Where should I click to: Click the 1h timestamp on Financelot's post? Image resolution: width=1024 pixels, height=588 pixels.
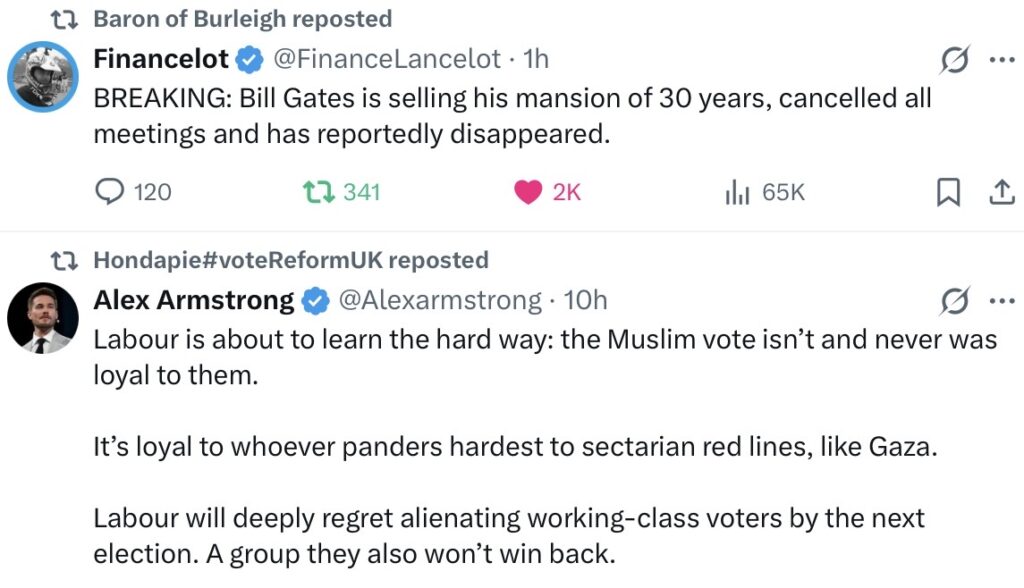pos(535,59)
